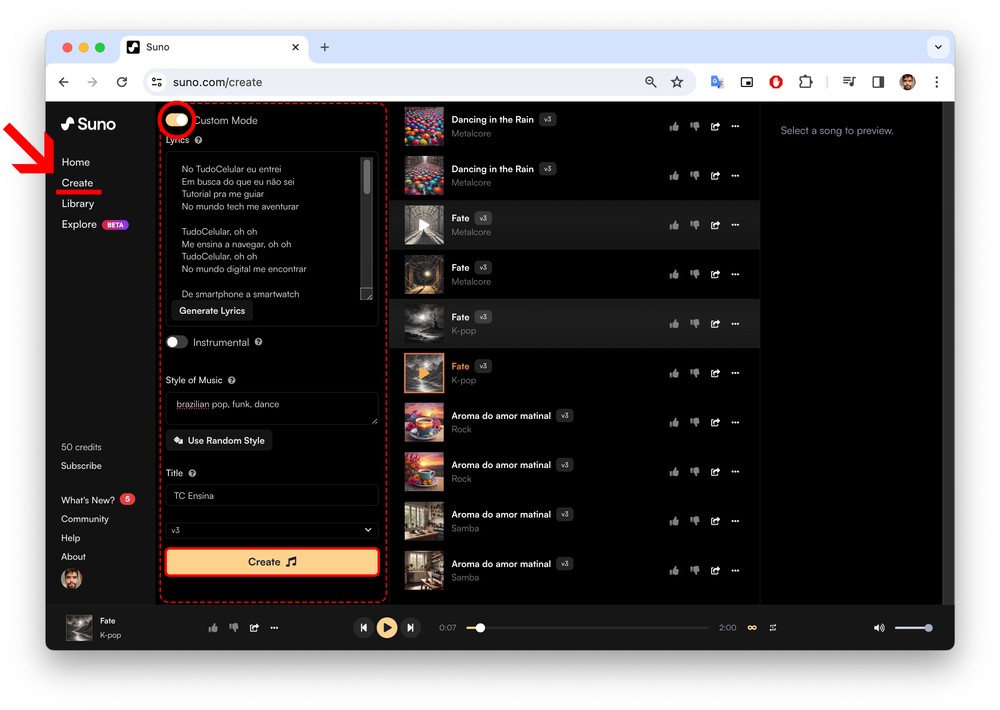
Task: Click the Generate Lyrics button
Action: (x=212, y=311)
